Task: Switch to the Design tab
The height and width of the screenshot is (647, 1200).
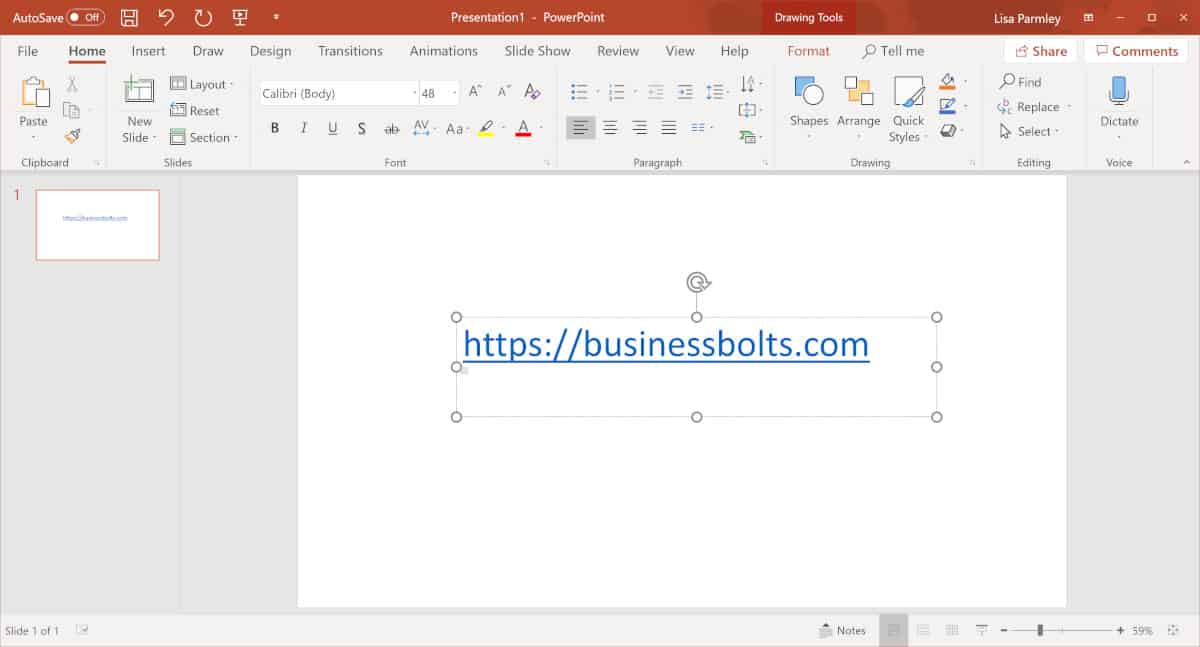Action: 270,51
